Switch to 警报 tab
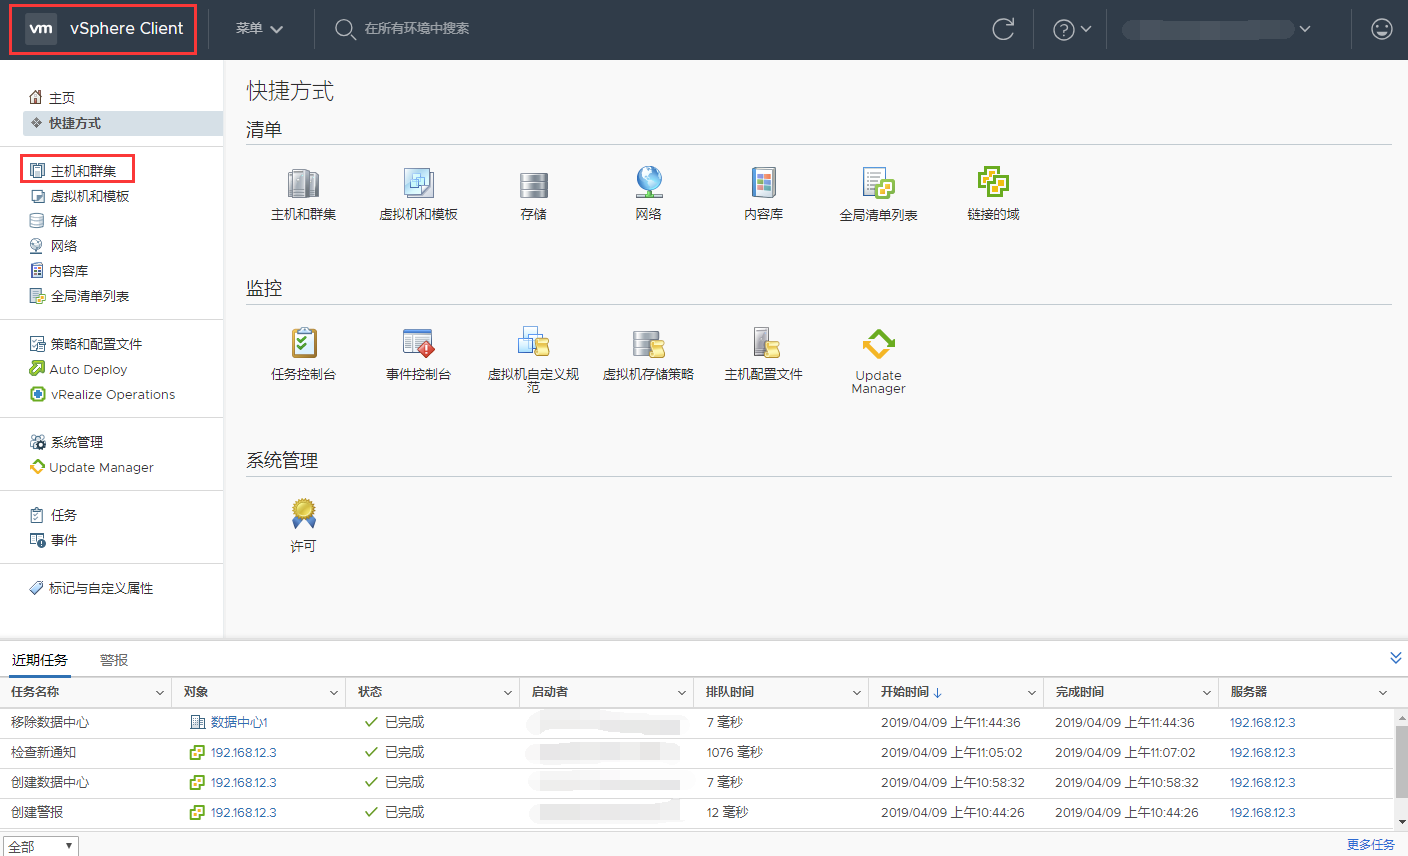 point(114,660)
